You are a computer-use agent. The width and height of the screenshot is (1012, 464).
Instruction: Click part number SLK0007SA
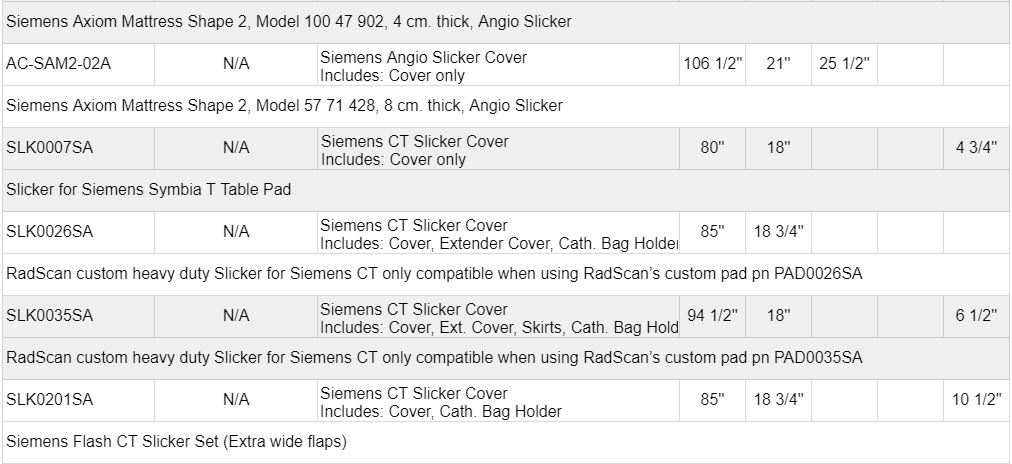[x=49, y=148]
